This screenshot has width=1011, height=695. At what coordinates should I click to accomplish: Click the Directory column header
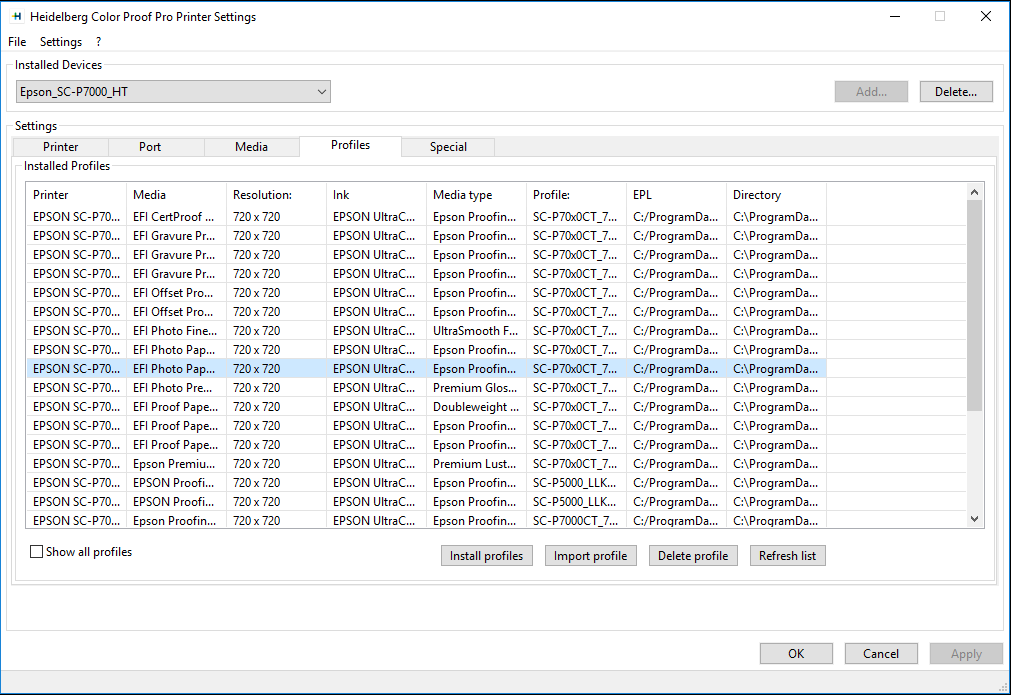pyautogui.click(x=776, y=195)
